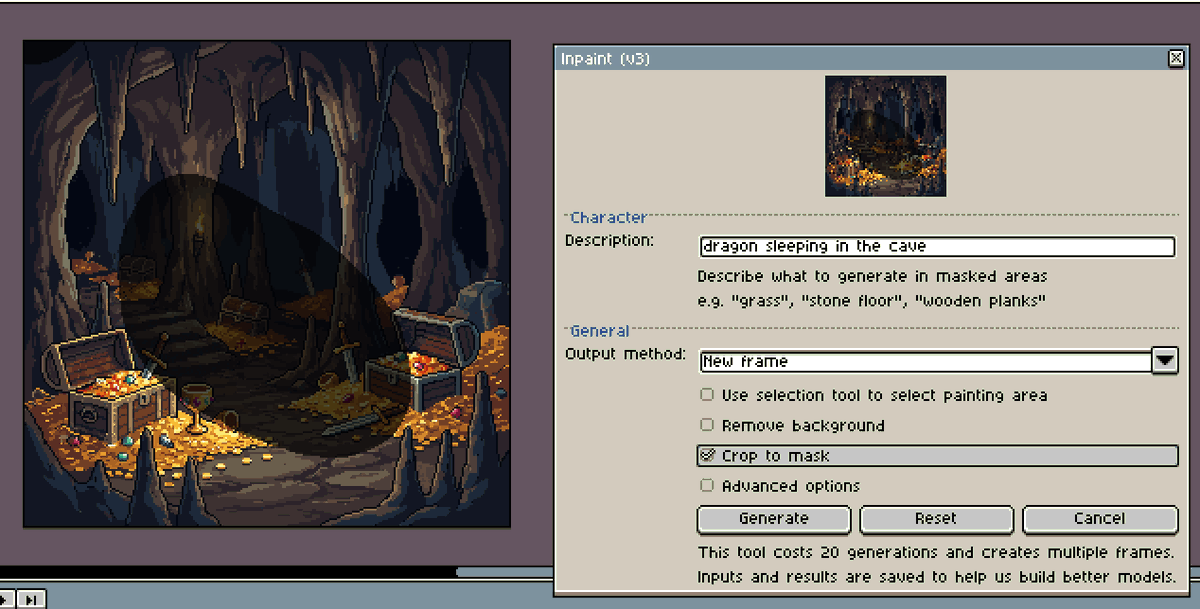Click the 'Inpaint (v3)' dialog title
Viewport: 1200px width, 609px height.
[605, 59]
